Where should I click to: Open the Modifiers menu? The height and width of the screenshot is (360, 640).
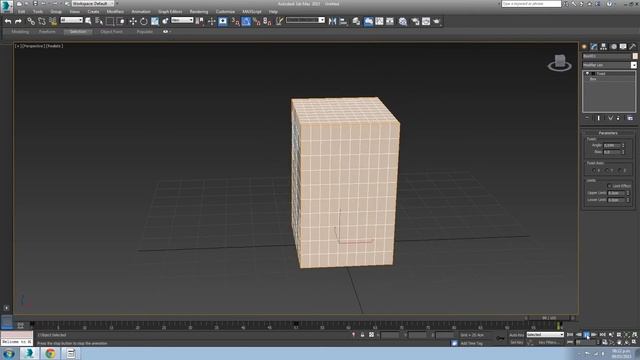click(x=115, y=12)
